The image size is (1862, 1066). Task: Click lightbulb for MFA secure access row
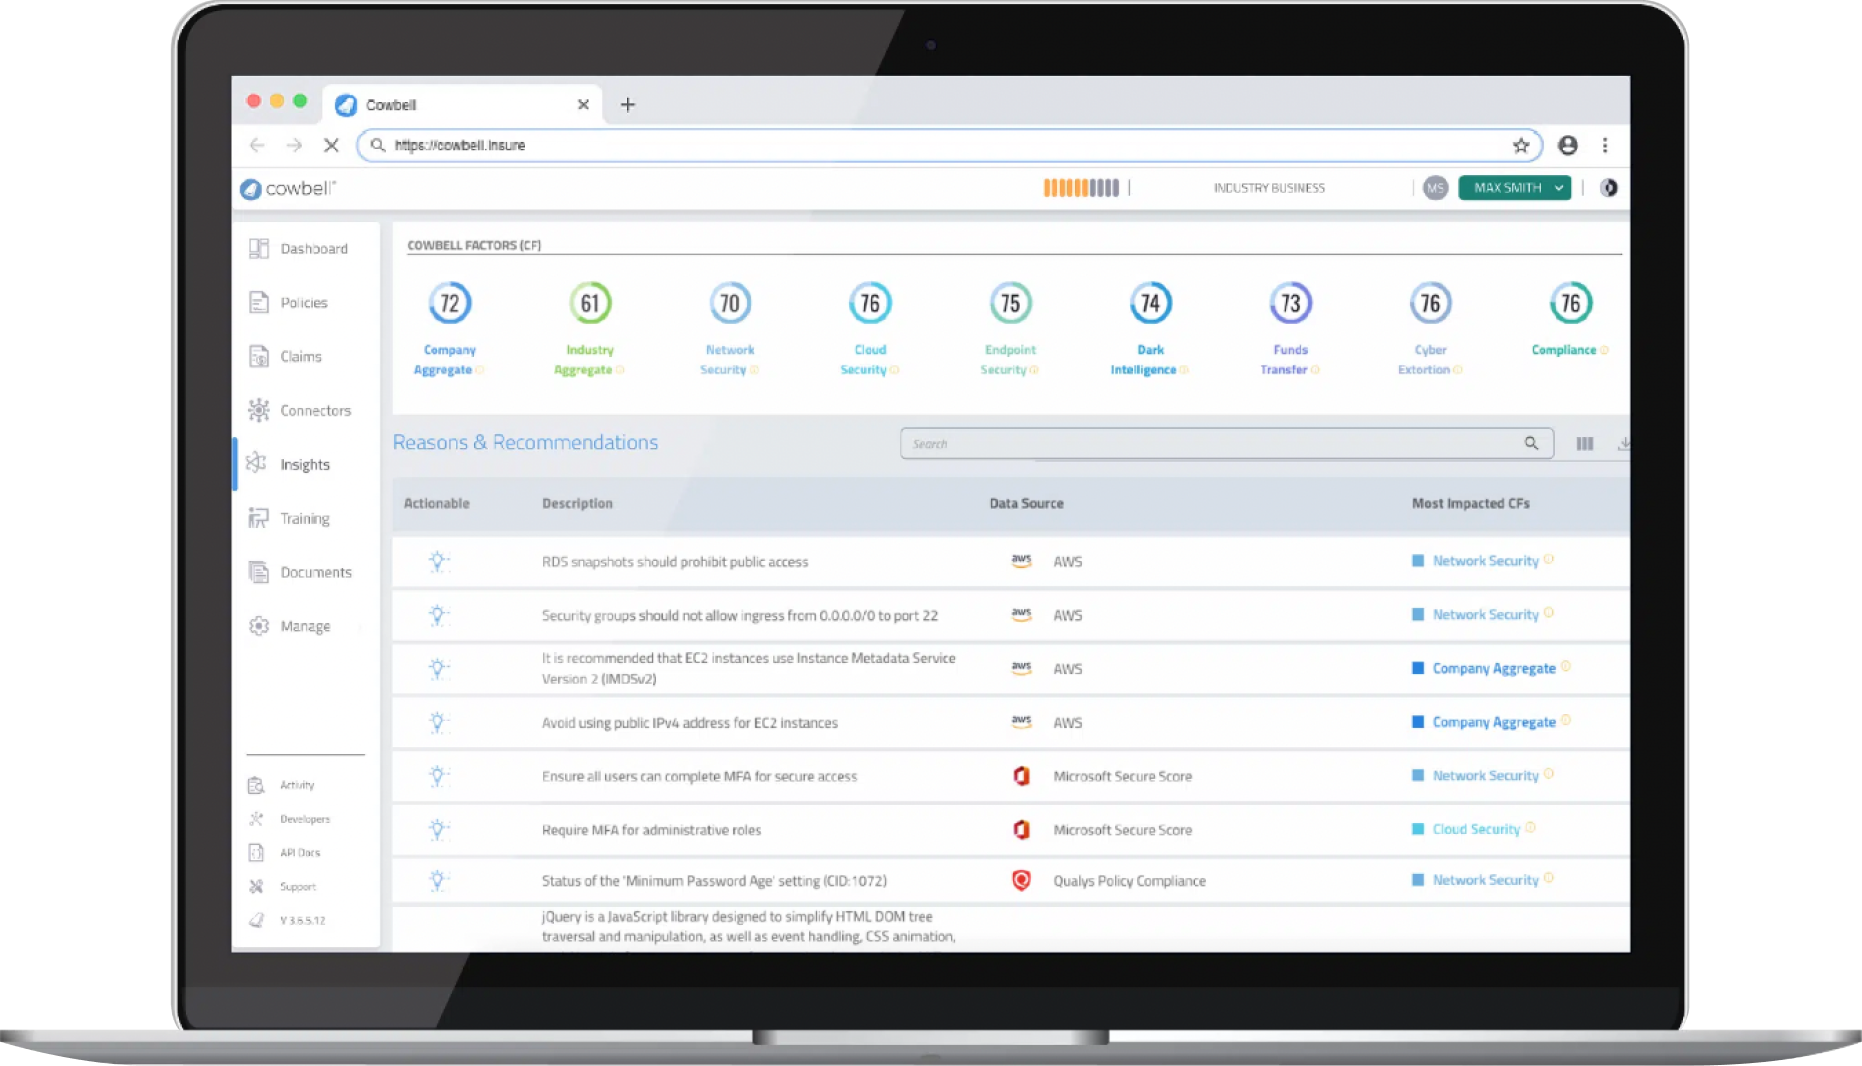pos(438,776)
